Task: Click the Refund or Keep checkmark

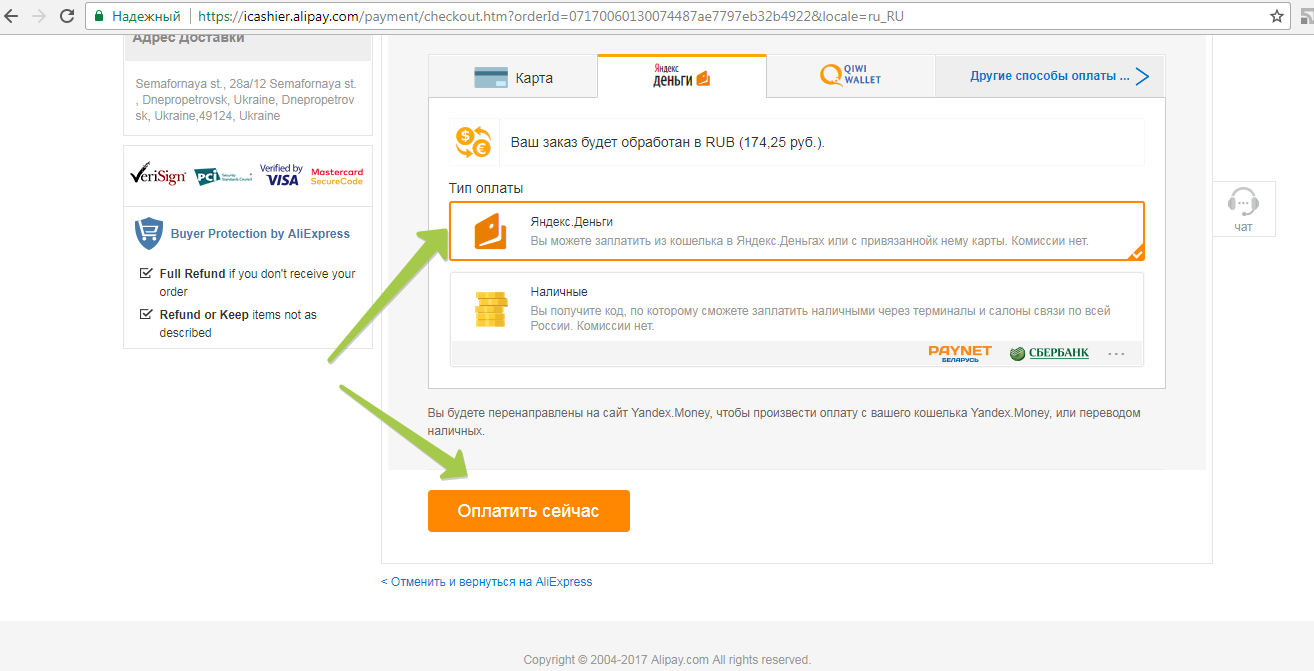Action: (145, 314)
